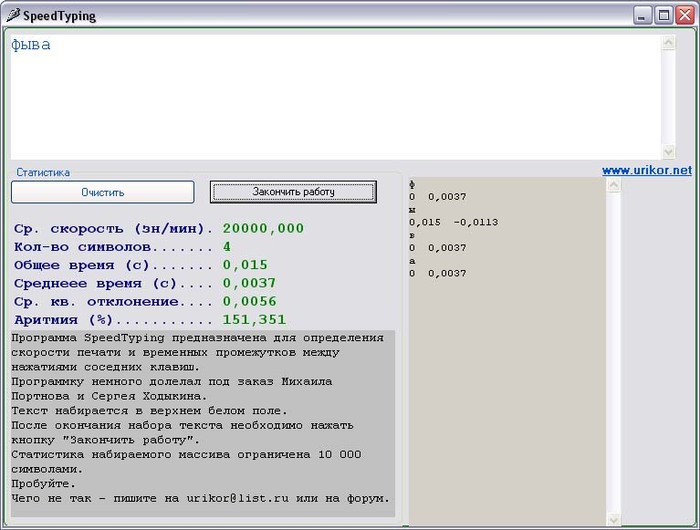This screenshot has width=700, height=530.
Task: Click the urikor@list.ru email line
Action: coord(200,498)
